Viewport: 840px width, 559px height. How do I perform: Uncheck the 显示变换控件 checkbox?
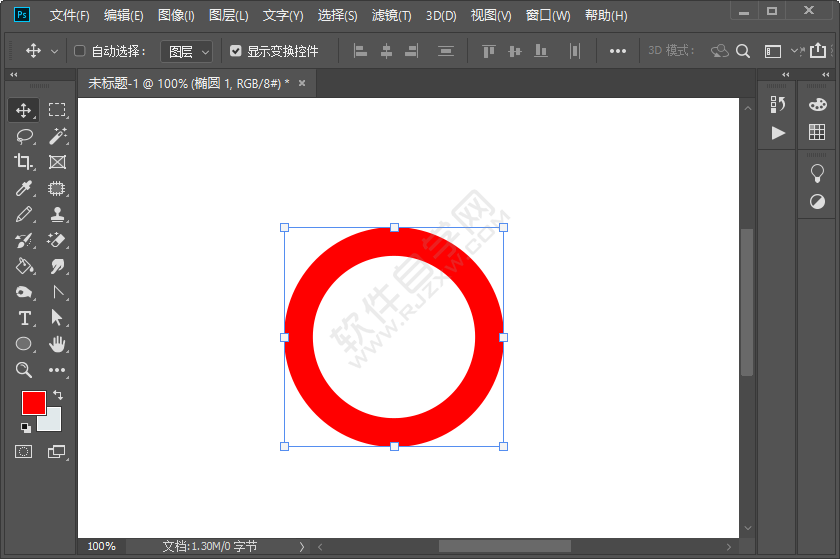click(236, 51)
